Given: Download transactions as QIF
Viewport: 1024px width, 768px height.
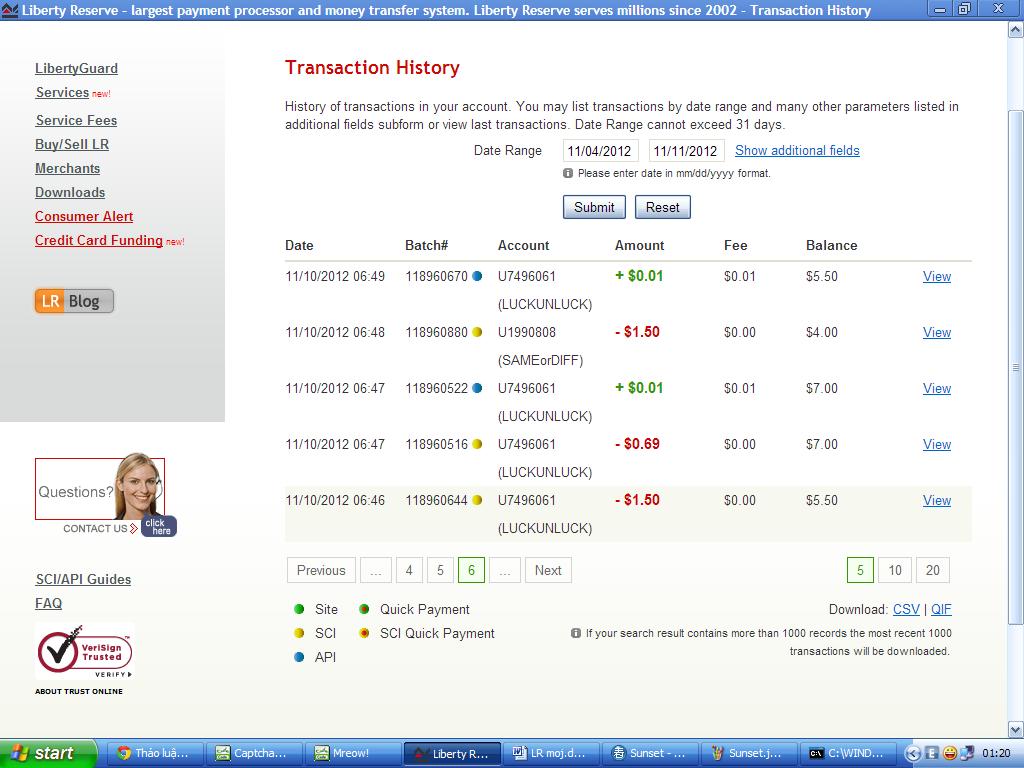Looking at the screenshot, I should (x=941, y=609).
